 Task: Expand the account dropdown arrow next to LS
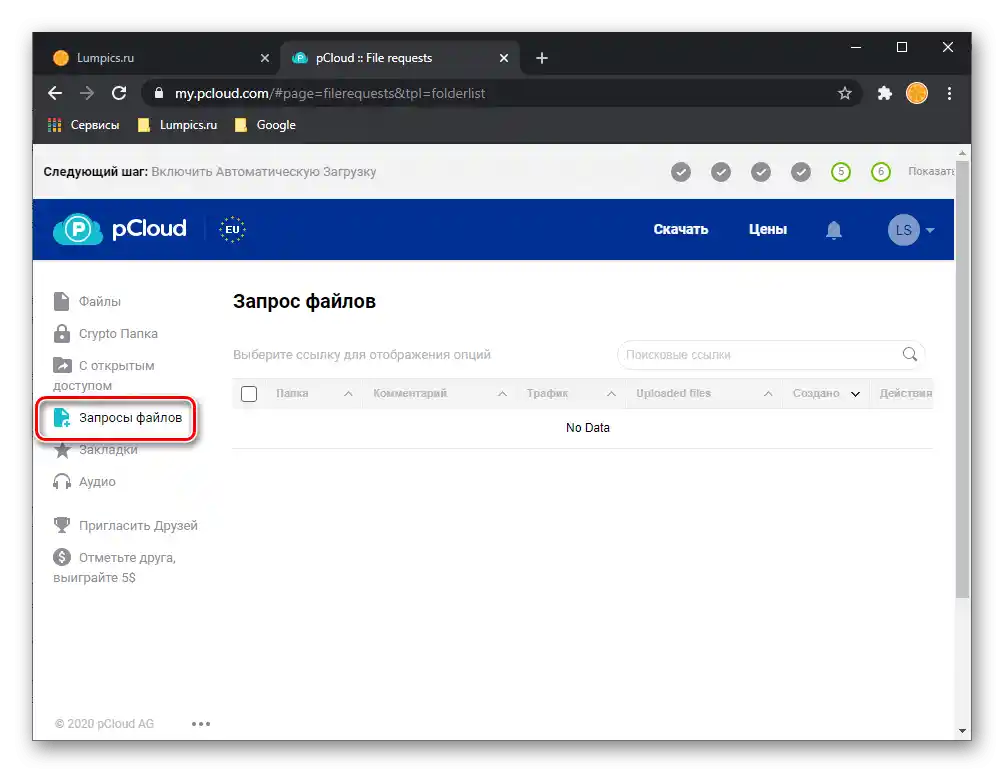pyautogui.click(x=930, y=230)
